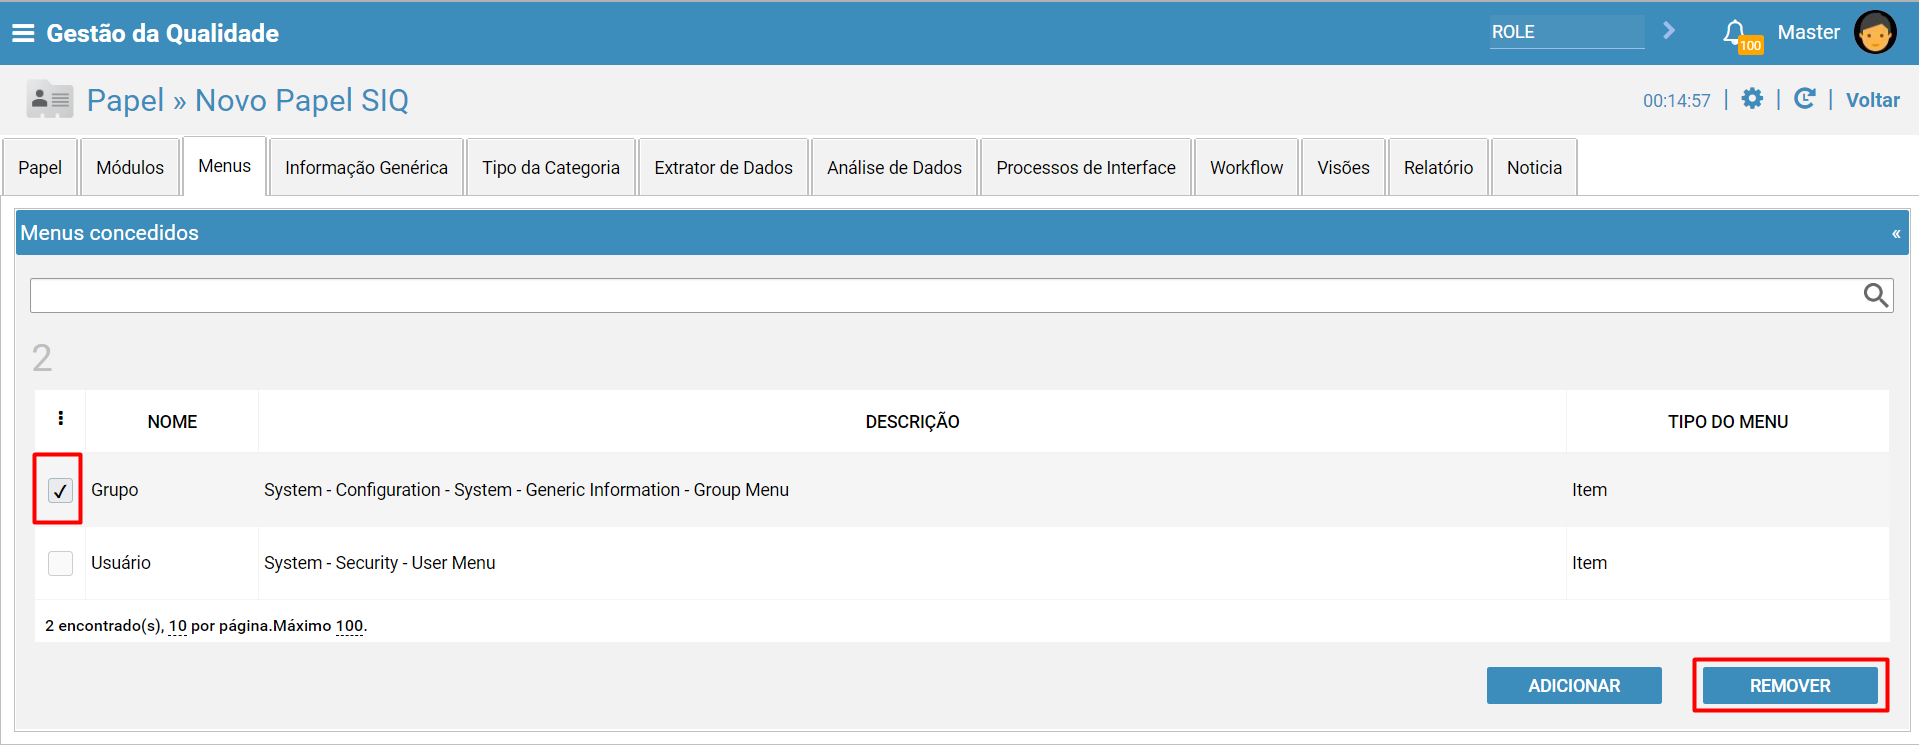The height and width of the screenshot is (748, 1919).
Task: Click the Papel breadcrumb link
Action: click(x=125, y=100)
